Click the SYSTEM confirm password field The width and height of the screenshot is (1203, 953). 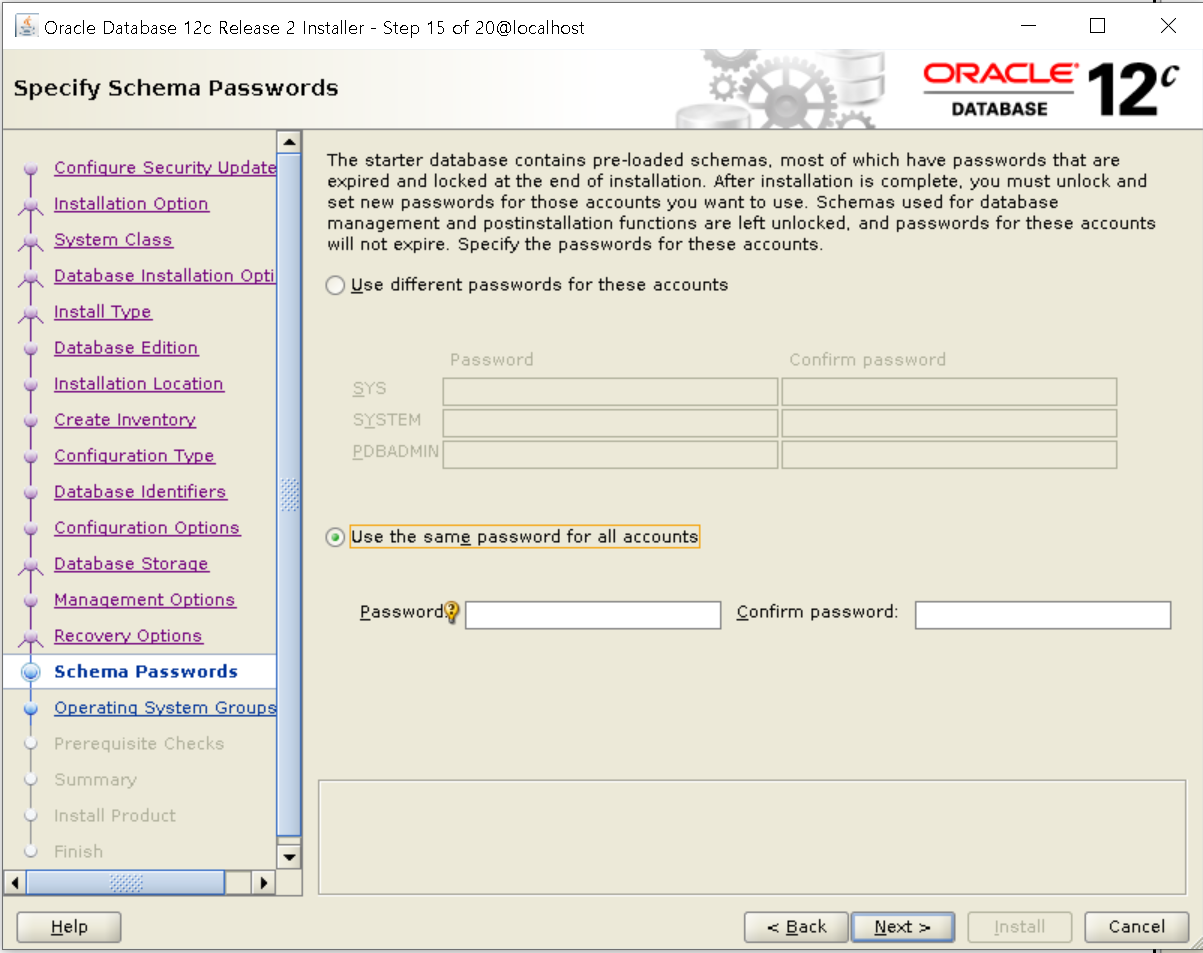[949, 423]
